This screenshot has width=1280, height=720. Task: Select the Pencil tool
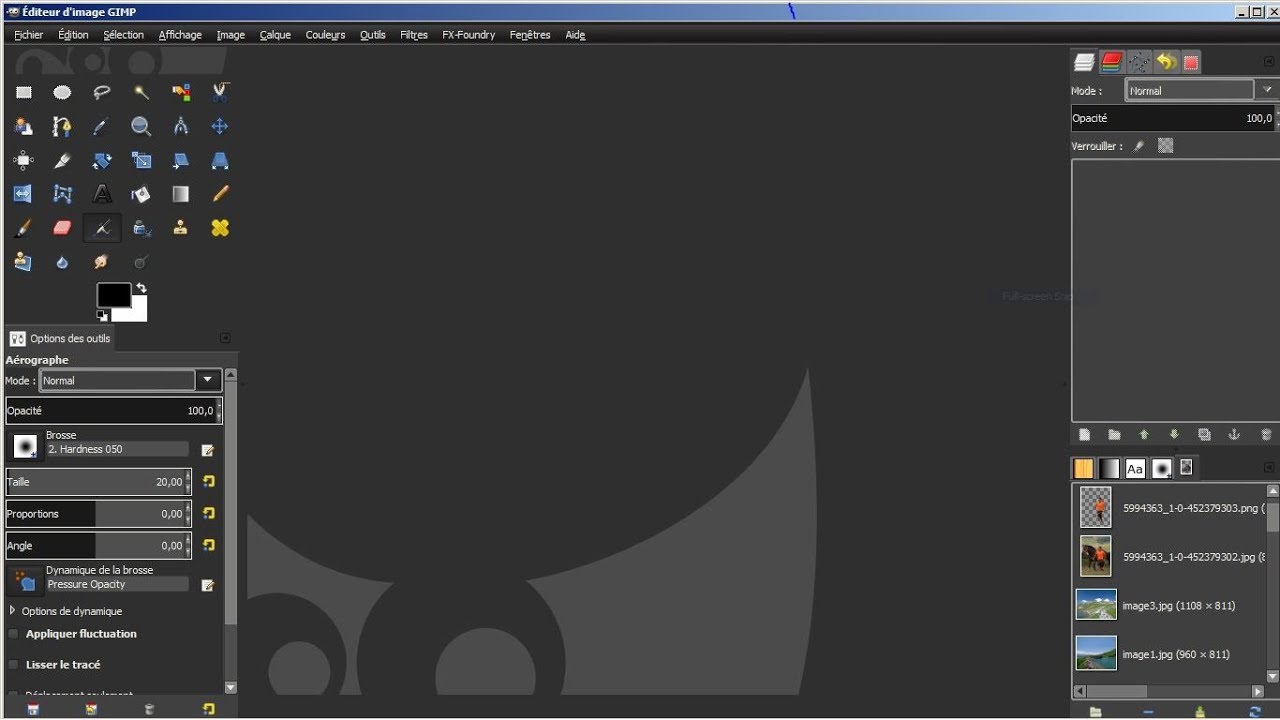[220, 194]
